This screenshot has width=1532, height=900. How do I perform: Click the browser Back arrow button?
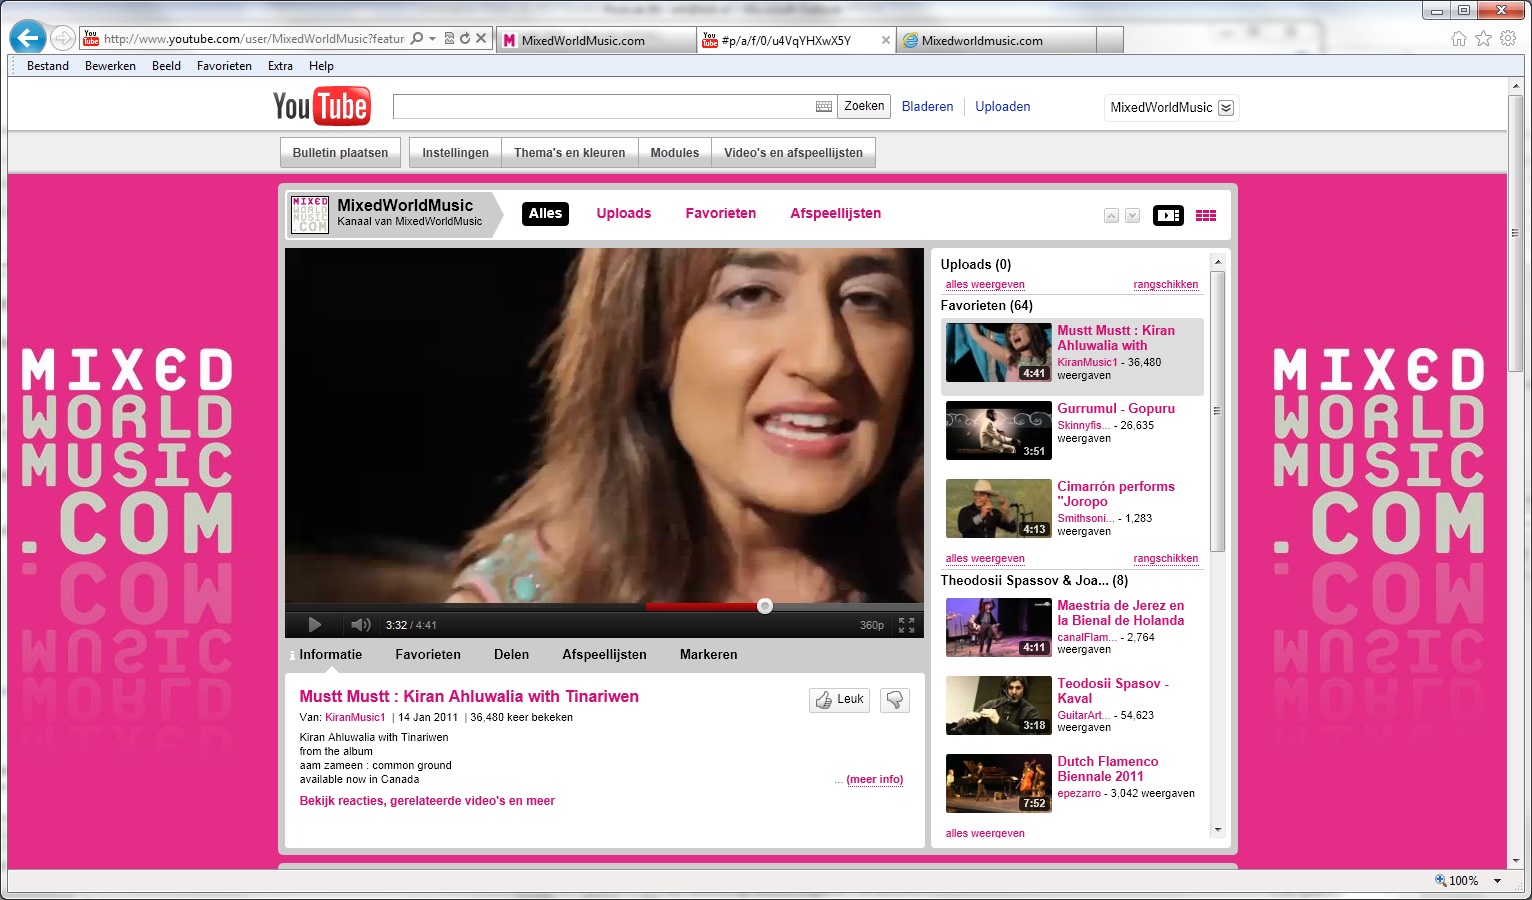(x=28, y=38)
